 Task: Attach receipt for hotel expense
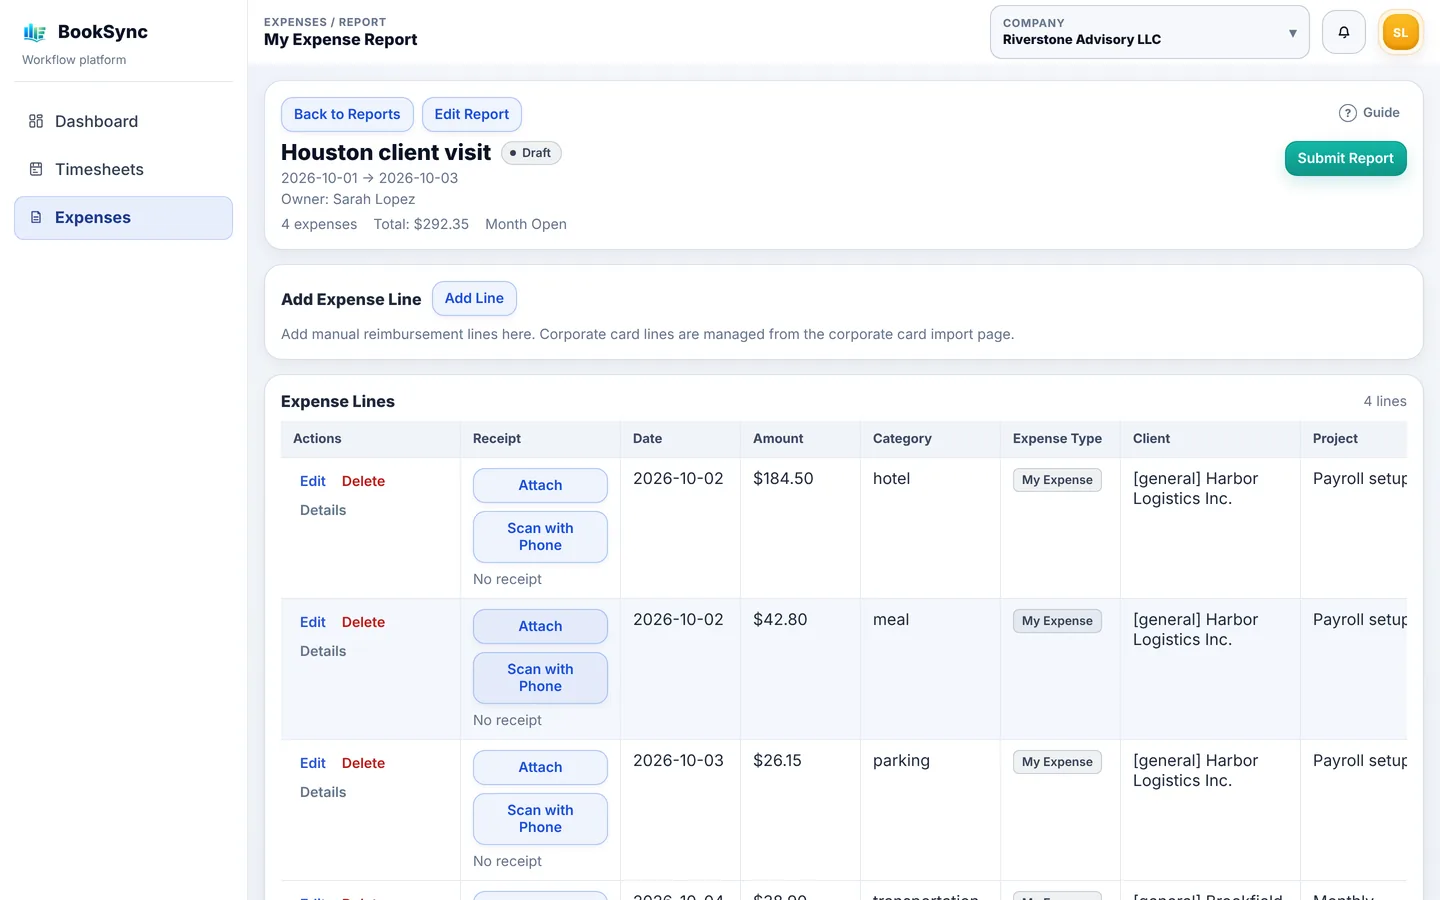click(x=540, y=485)
